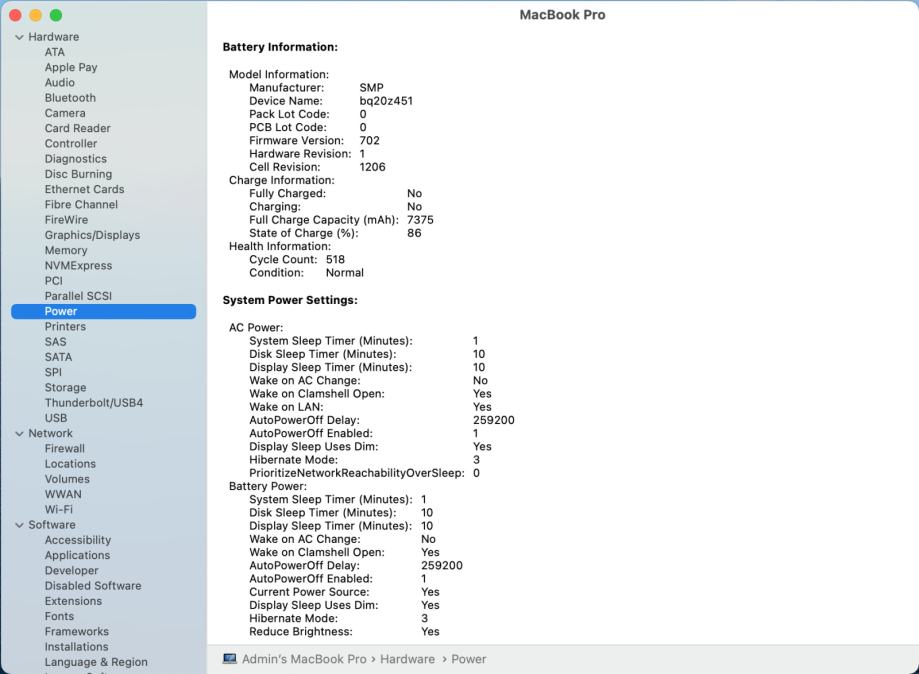This screenshot has height=674, width=919.
Task: Select Thunderbolt/USB4 in the sidebar
Action: click(94, 403)
